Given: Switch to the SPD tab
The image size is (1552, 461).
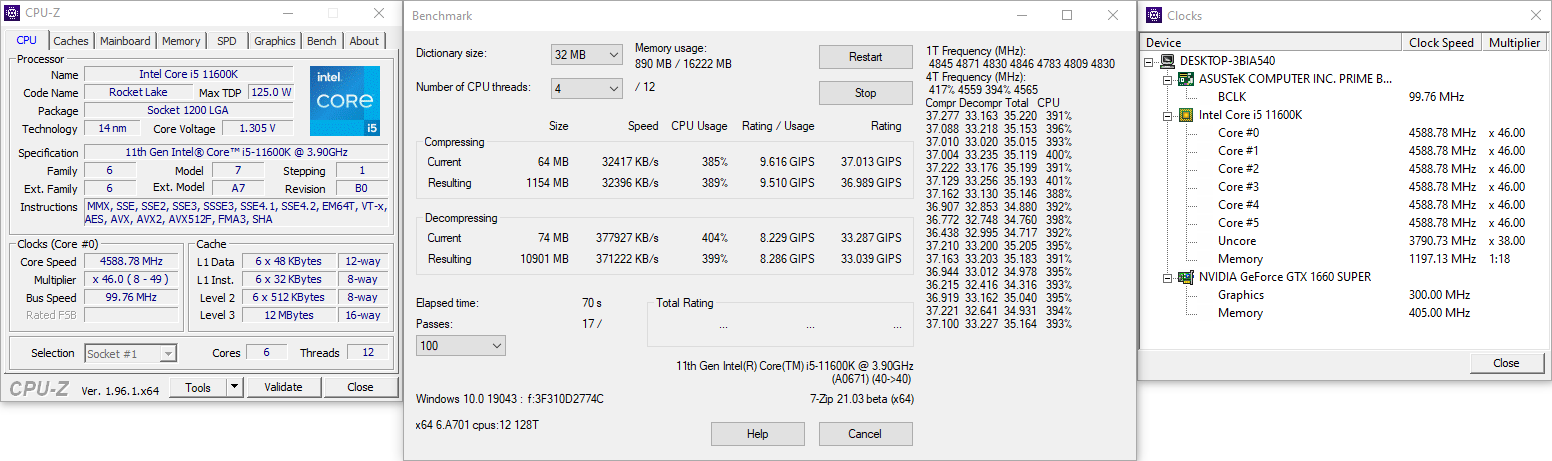Looking at the screenshot, I should (x=227, y=41).
